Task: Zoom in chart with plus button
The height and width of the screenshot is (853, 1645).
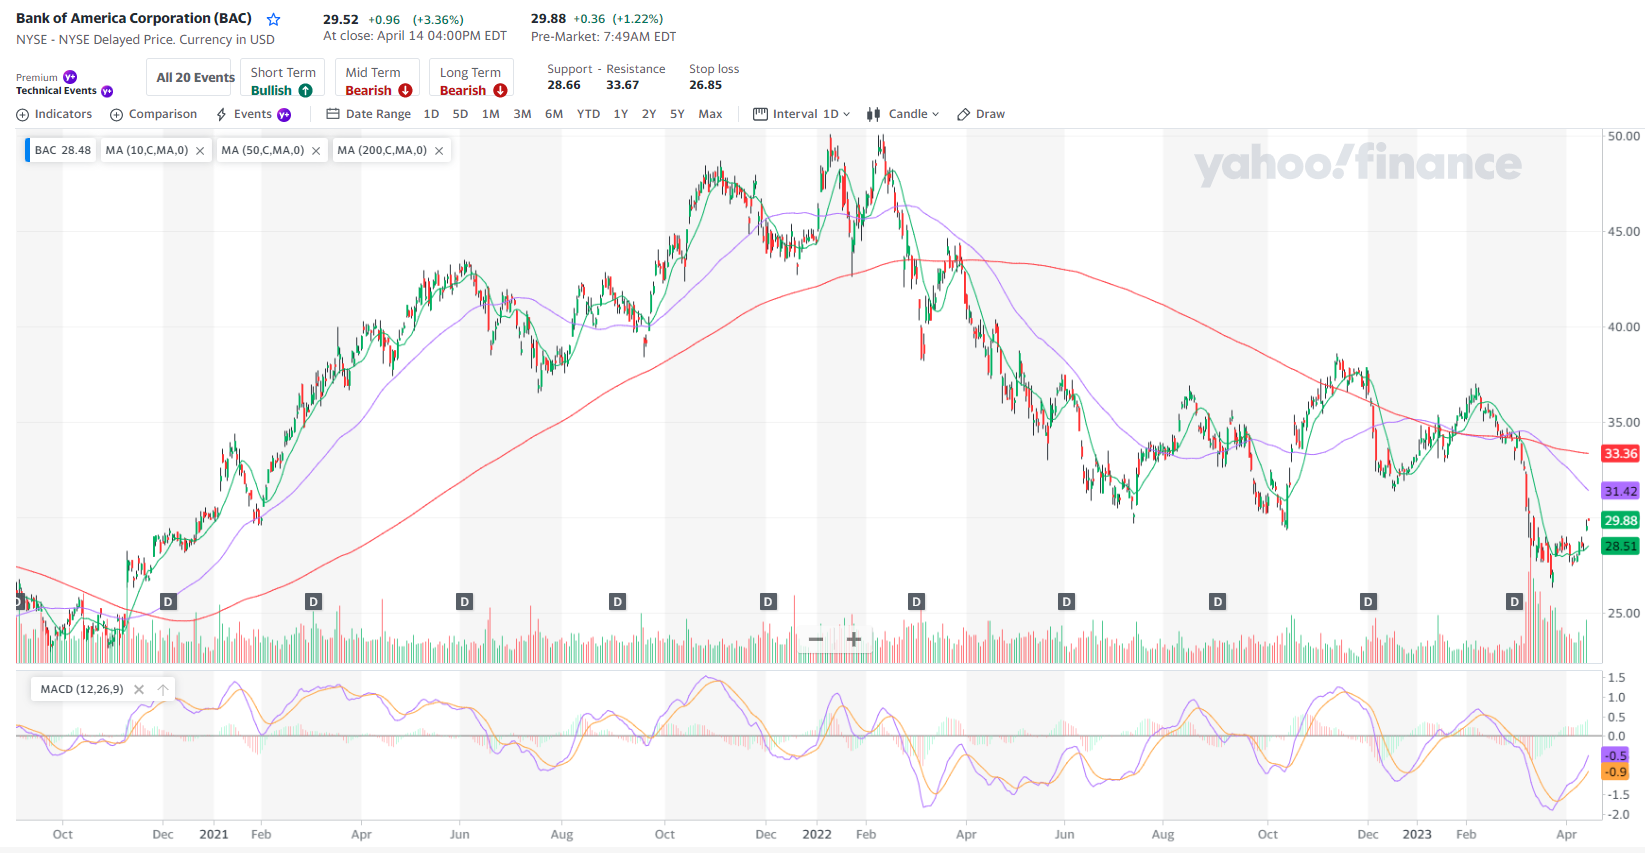Action: tap(854, 639)
